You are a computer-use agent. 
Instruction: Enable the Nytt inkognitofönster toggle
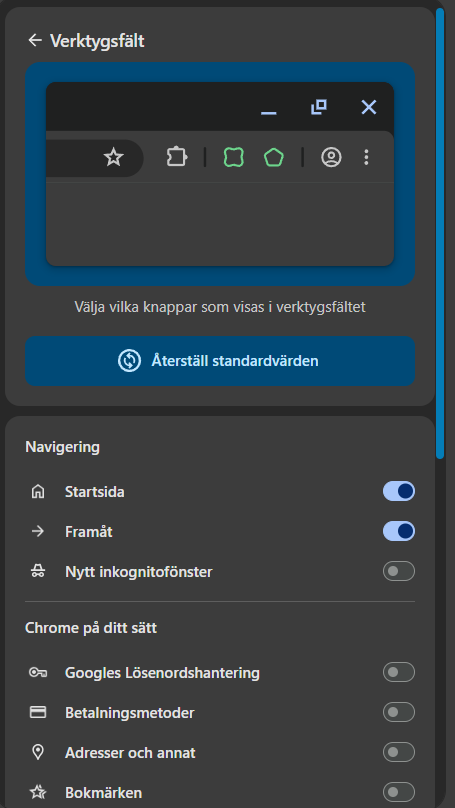(398, 571)
